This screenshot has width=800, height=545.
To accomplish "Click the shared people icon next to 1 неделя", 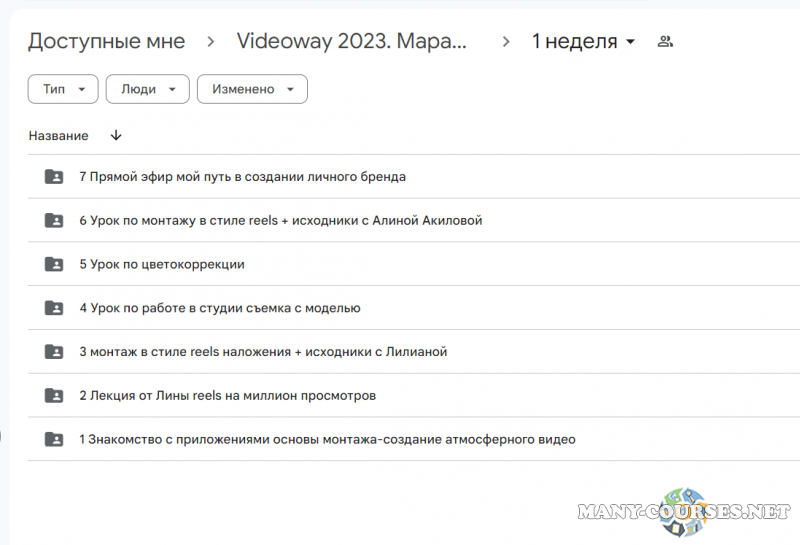I will 665,42.
